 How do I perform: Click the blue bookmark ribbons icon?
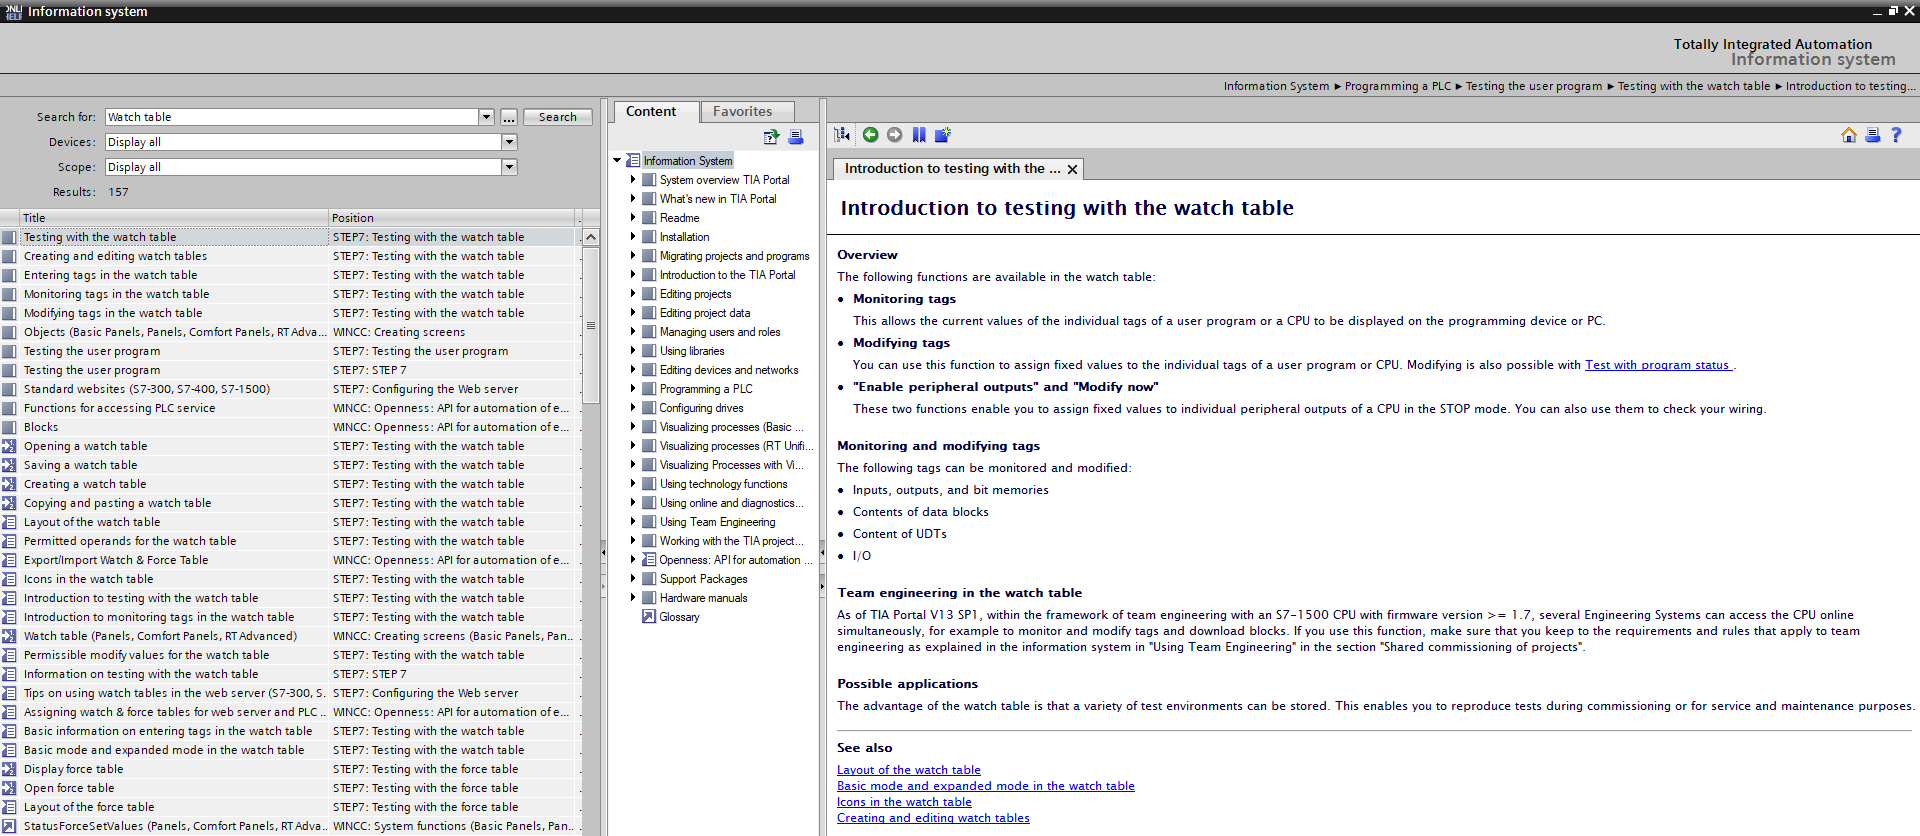click(x=919, y=135)
